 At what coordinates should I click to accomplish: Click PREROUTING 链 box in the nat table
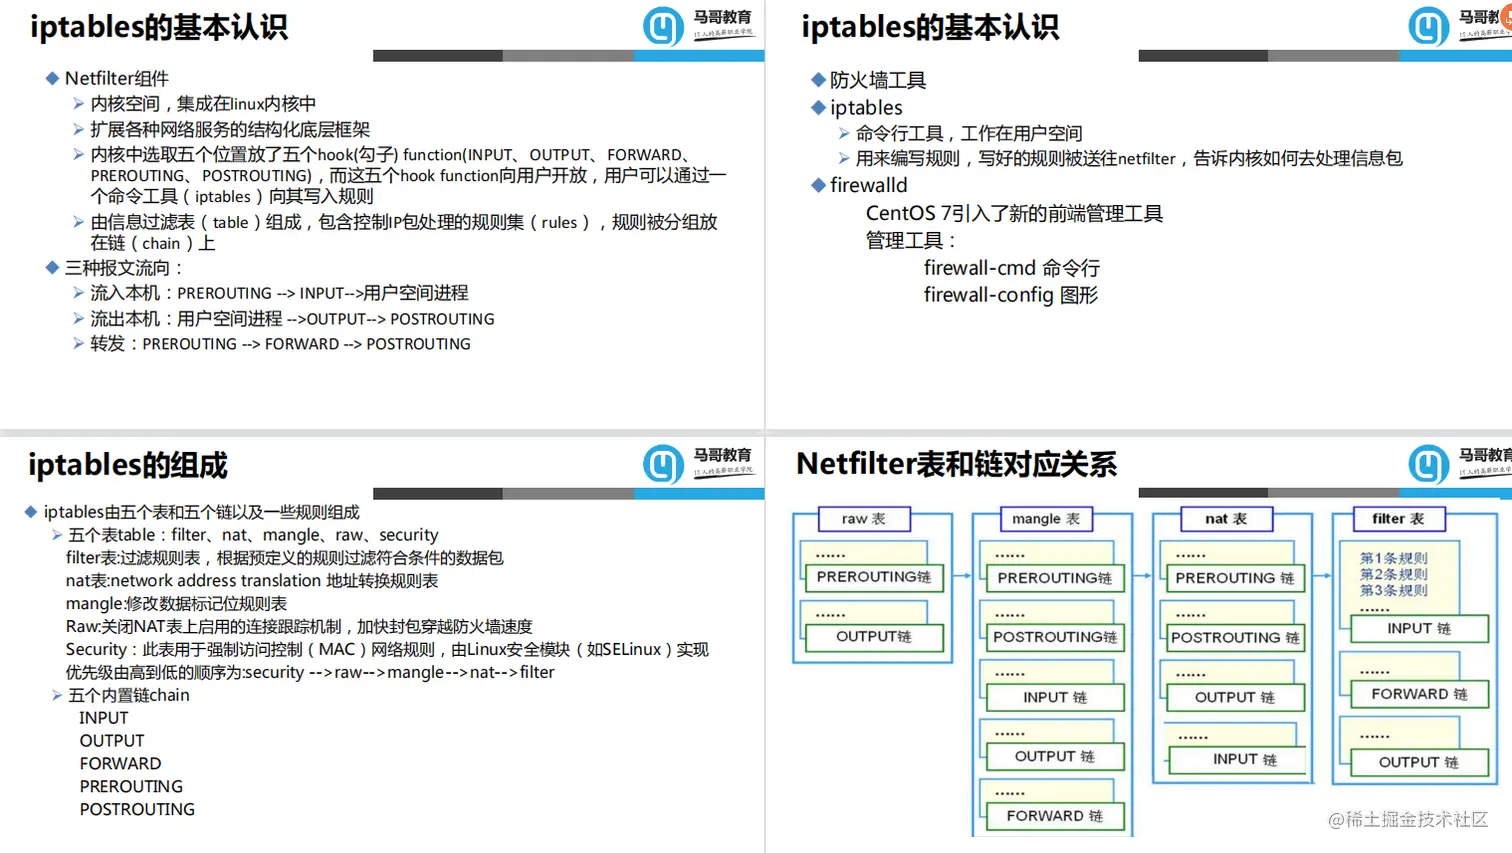(1235, 578)
